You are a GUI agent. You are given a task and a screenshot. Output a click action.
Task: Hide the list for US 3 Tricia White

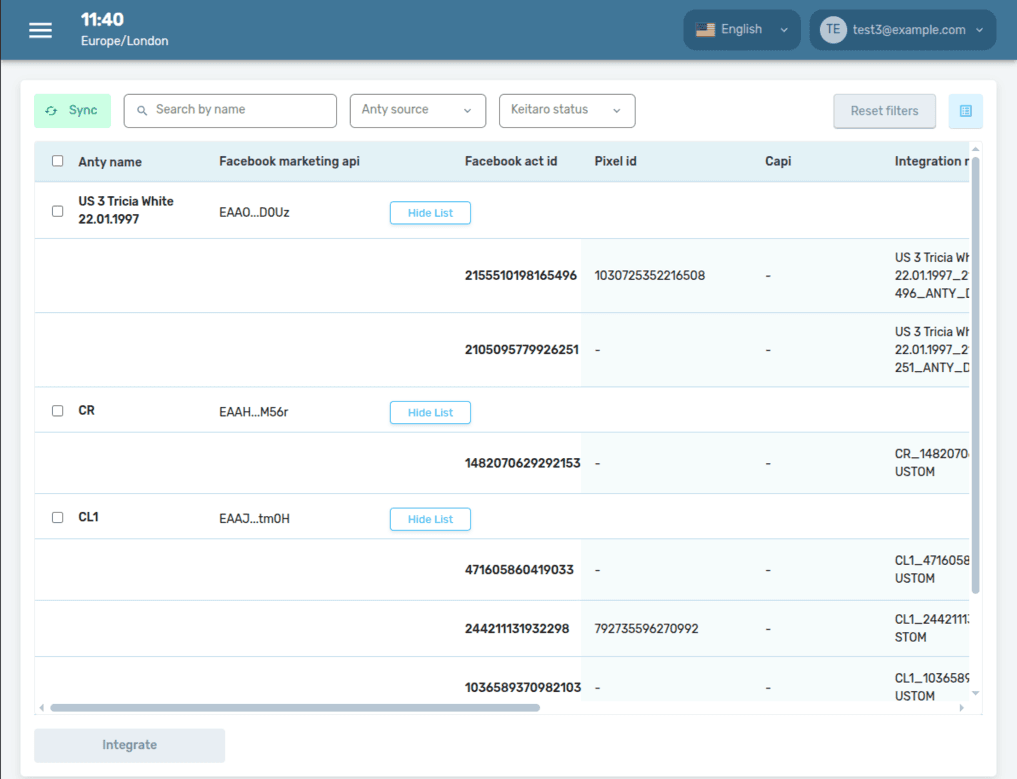point(430,213)
